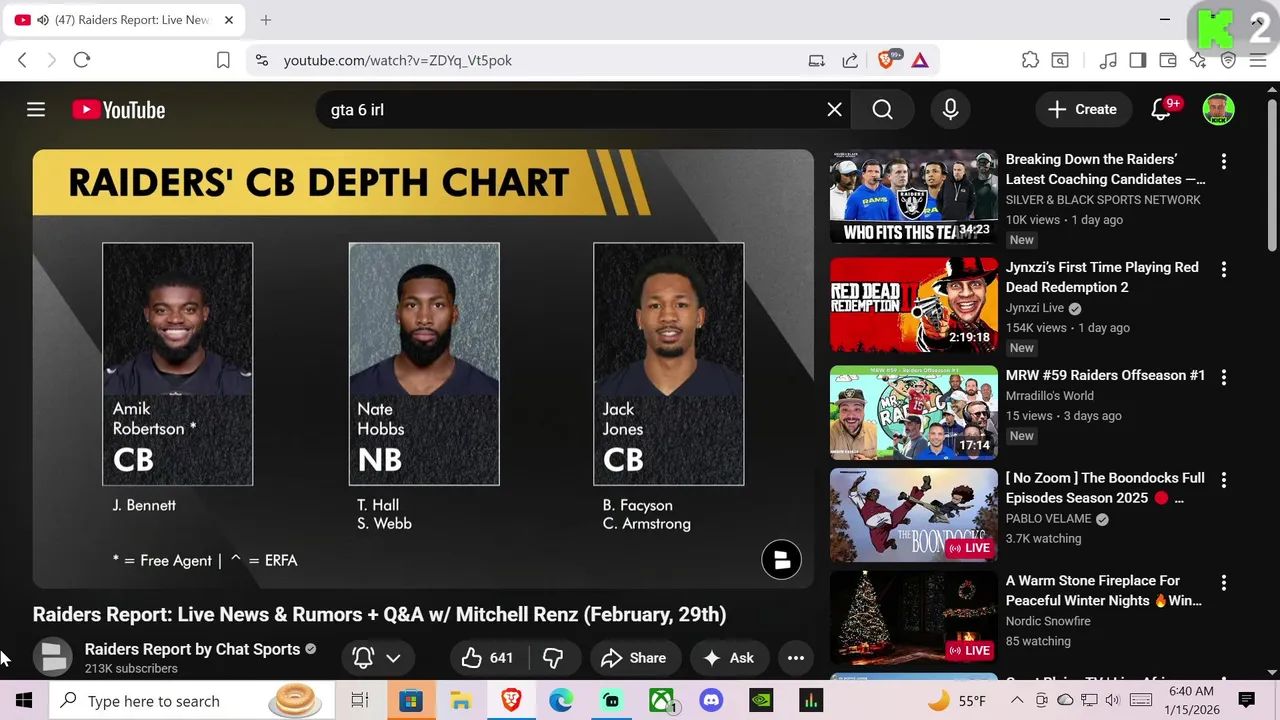1280x720 pixels.
Task: Visit SILVER & BLACK SPORTS NETWORK channel
Action: (1103, 200)
